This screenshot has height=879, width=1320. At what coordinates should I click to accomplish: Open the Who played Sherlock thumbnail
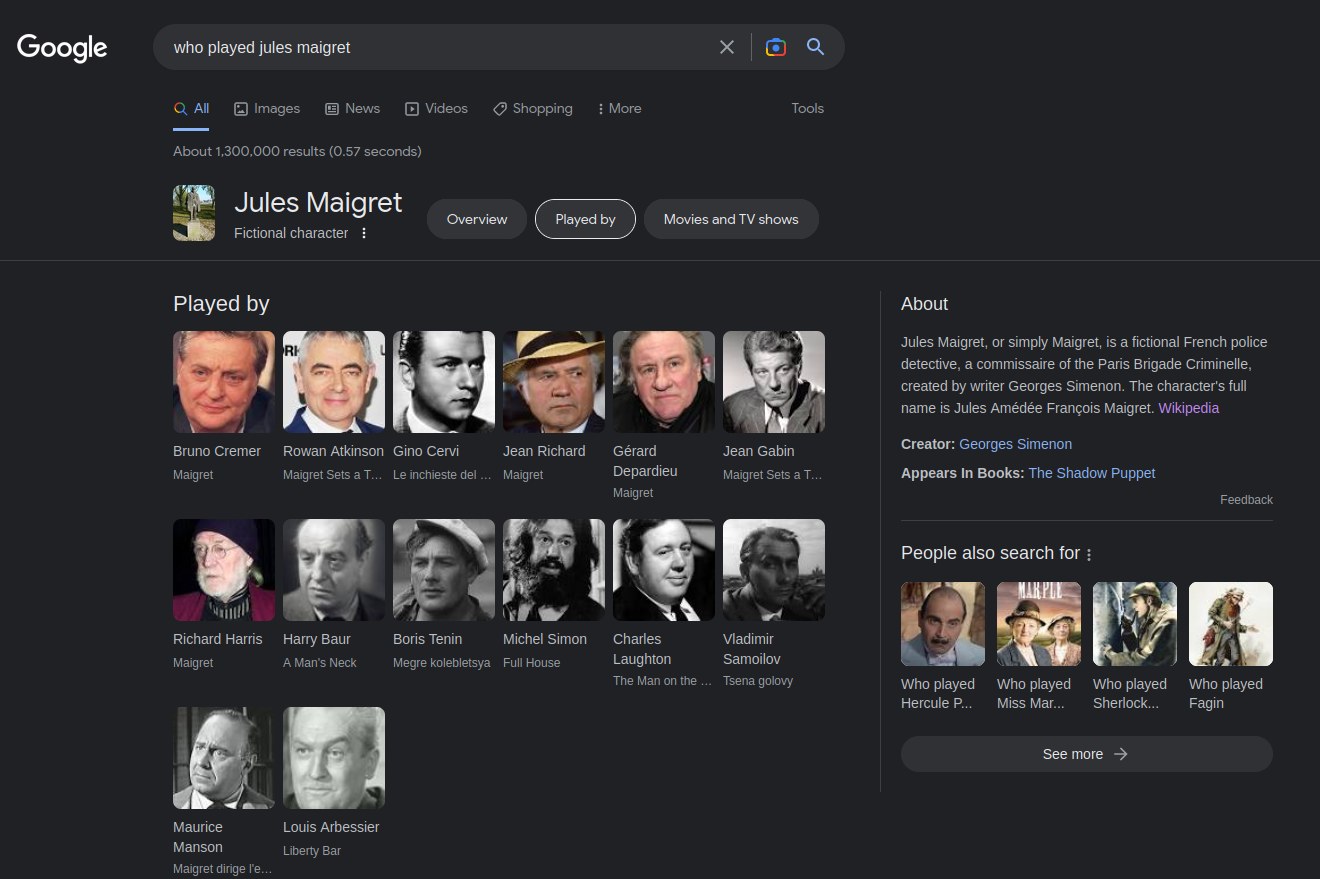(1135, 624)
